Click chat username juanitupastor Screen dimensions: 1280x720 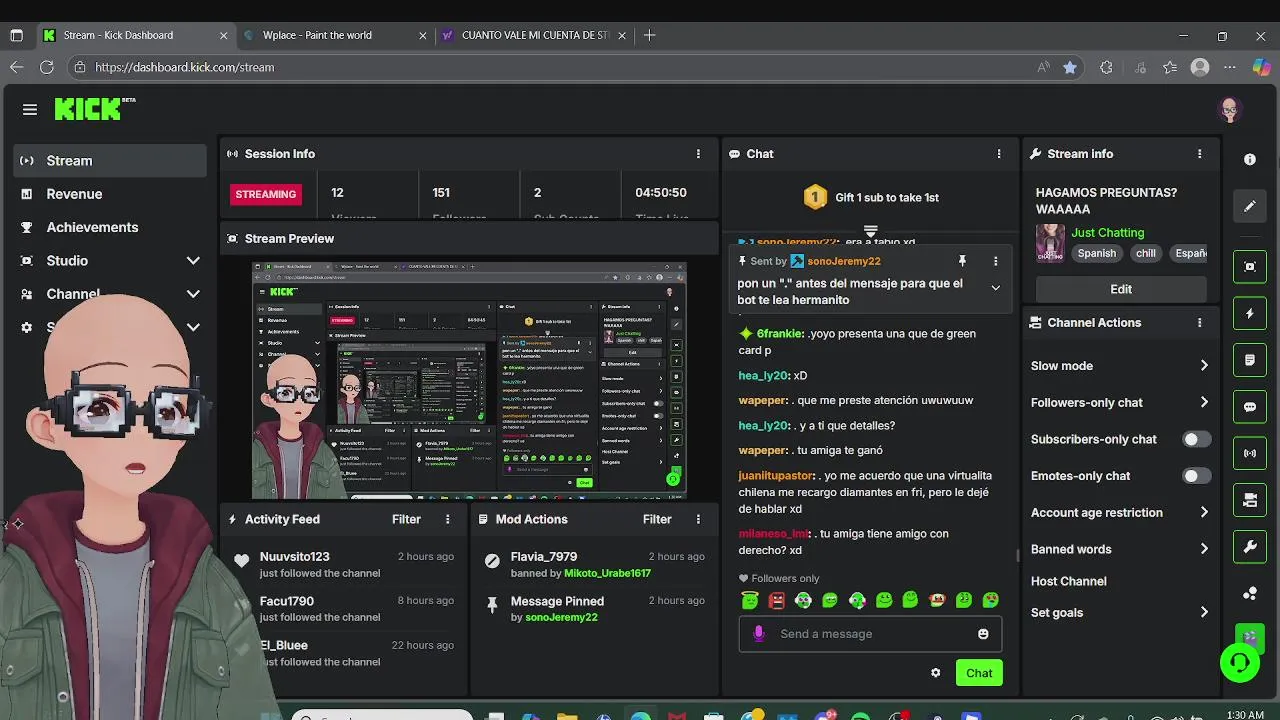click(777, 476)
